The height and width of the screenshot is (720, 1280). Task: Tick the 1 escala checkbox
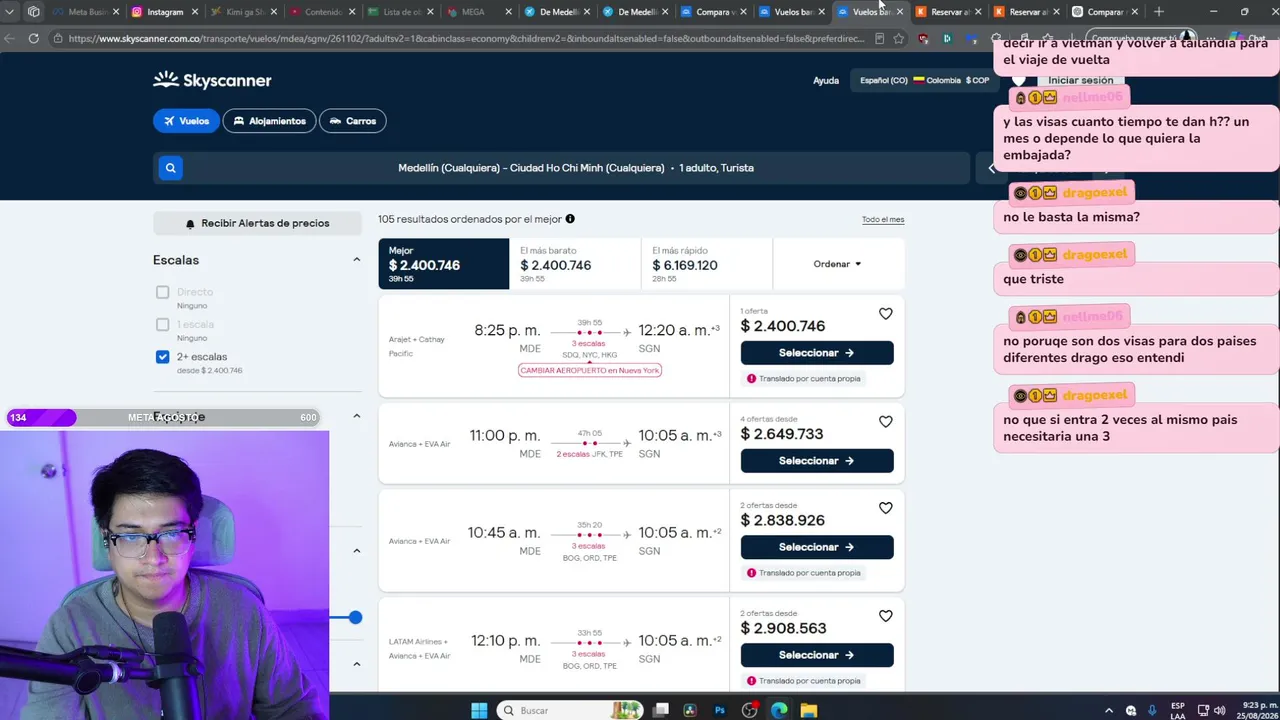162,324
